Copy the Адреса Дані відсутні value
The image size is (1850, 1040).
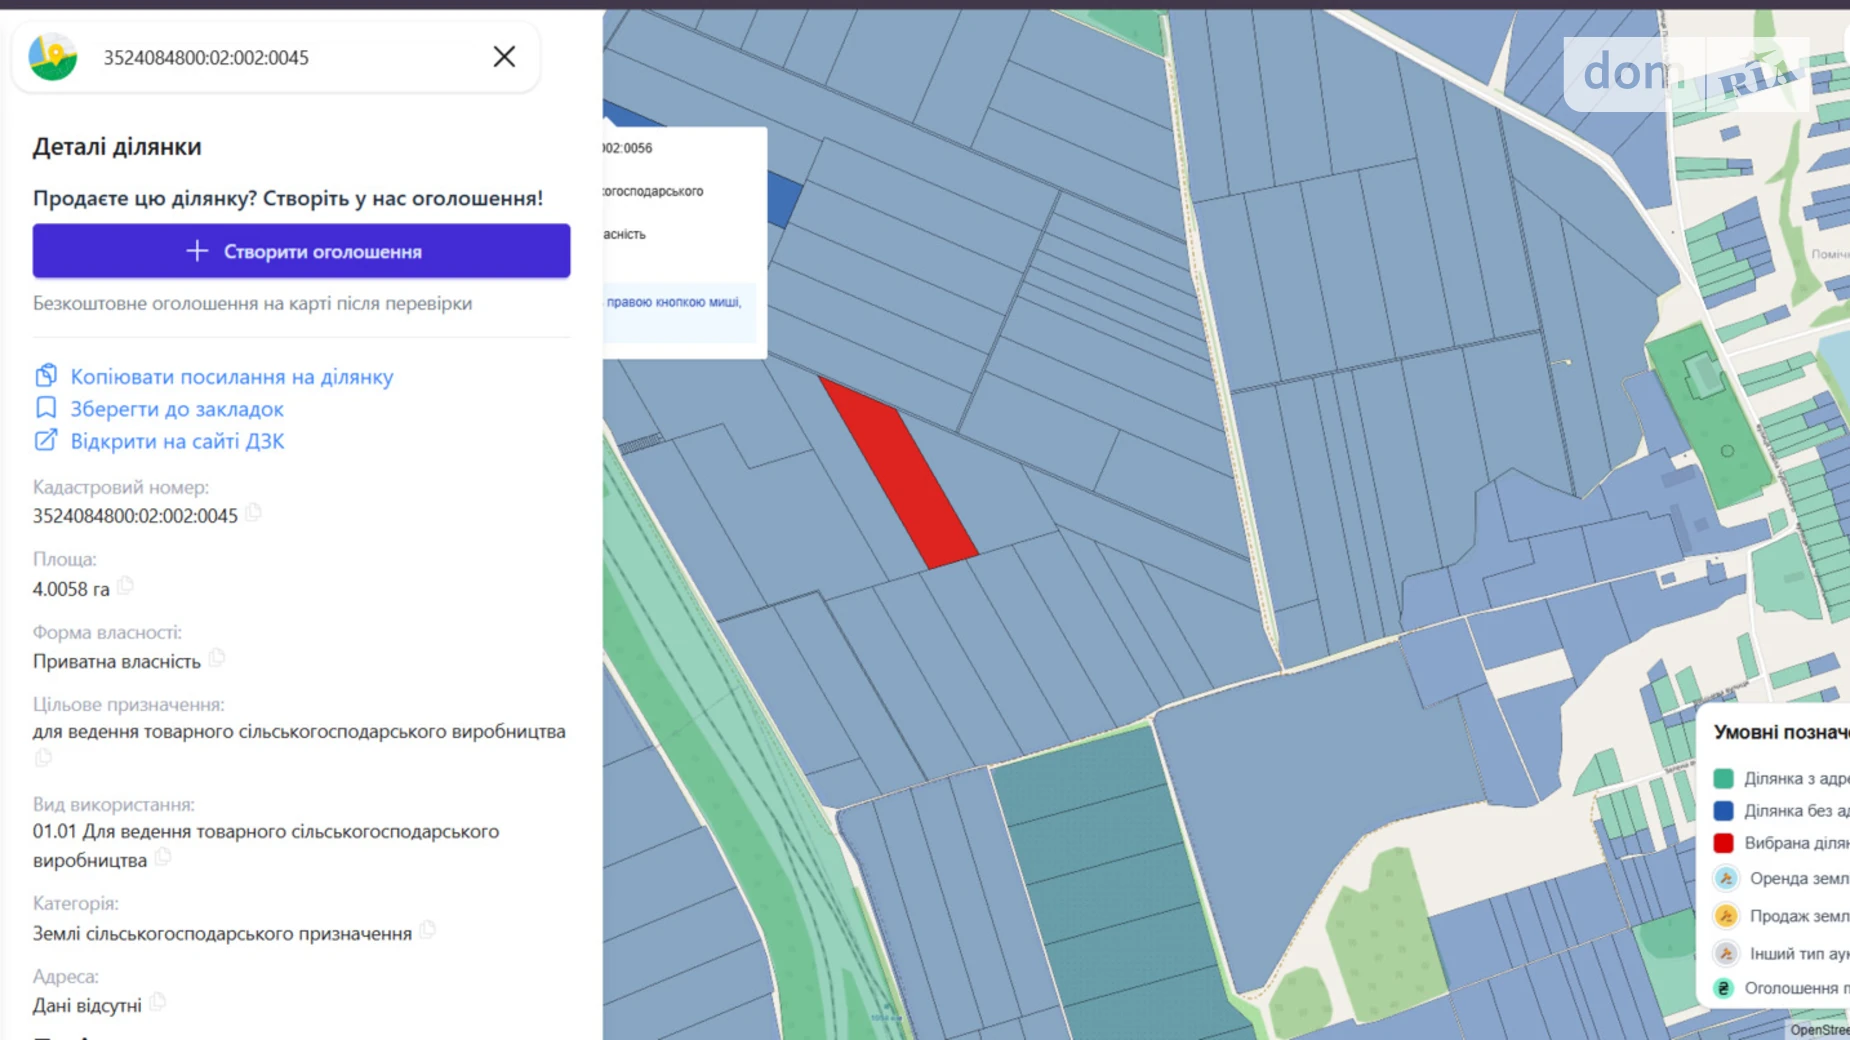(158, 1002)
